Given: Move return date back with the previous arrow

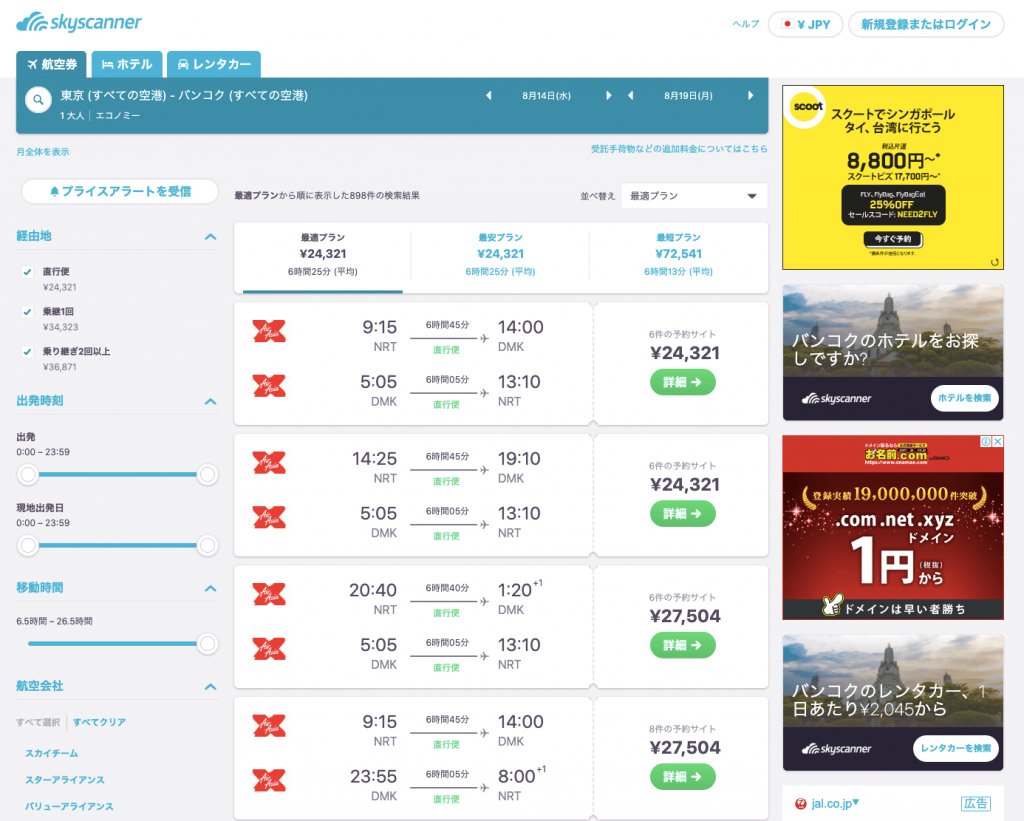Looking at the screenshot, I should pos(630,96).
